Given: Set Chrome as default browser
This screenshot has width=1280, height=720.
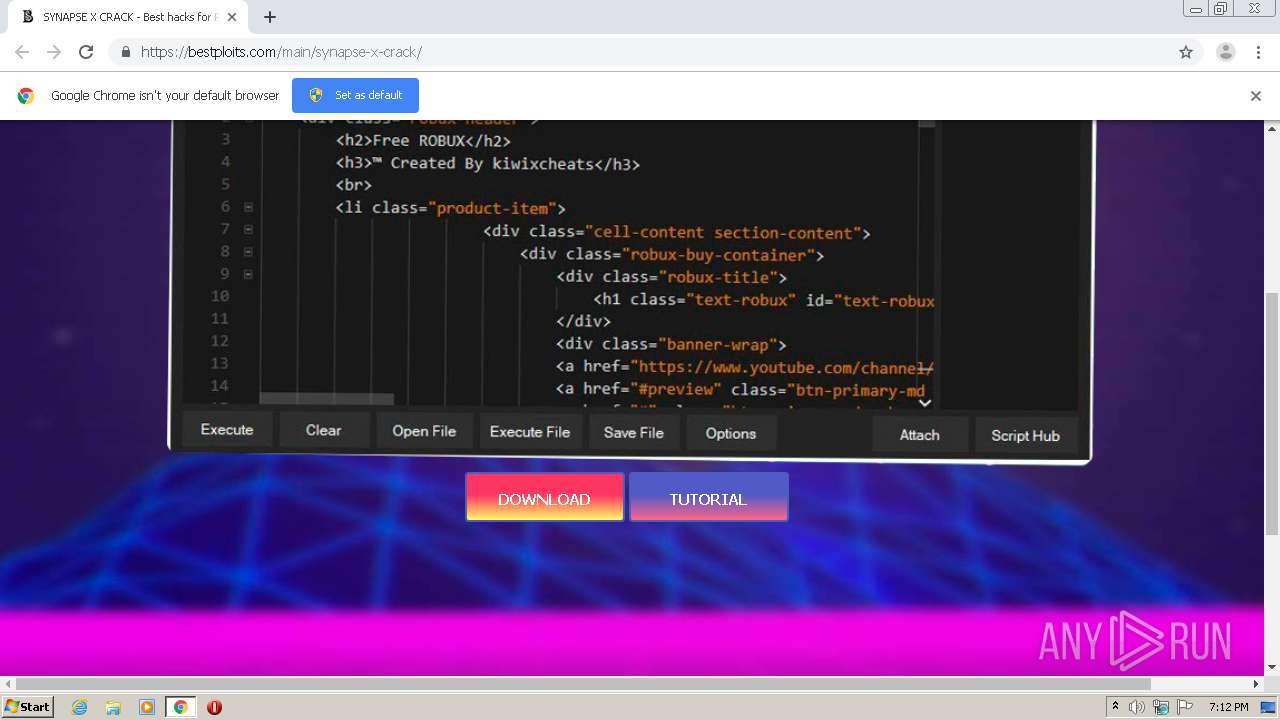Looking at the screenshot, I should (x=355, y=95).
